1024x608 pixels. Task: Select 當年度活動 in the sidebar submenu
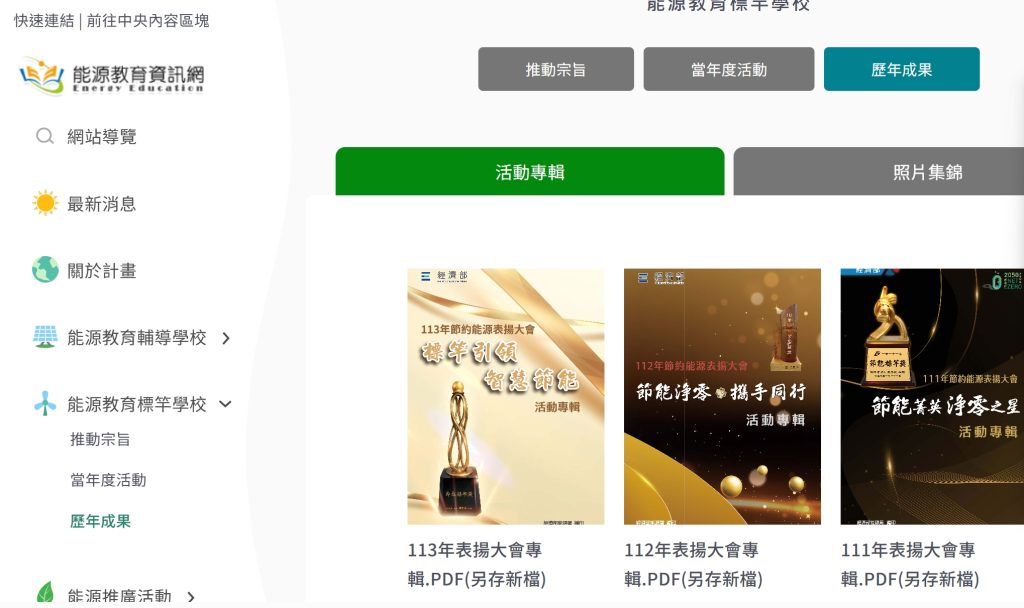pos(108,480)
